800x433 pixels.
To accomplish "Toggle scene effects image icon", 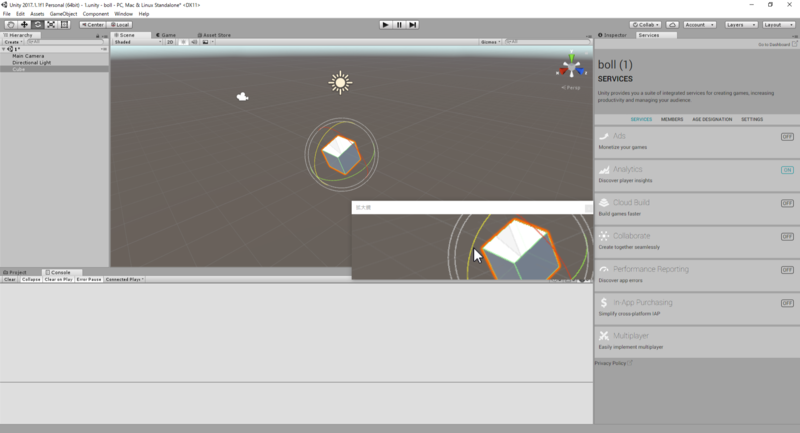I will pyautogui.click(x=205, y=42).
